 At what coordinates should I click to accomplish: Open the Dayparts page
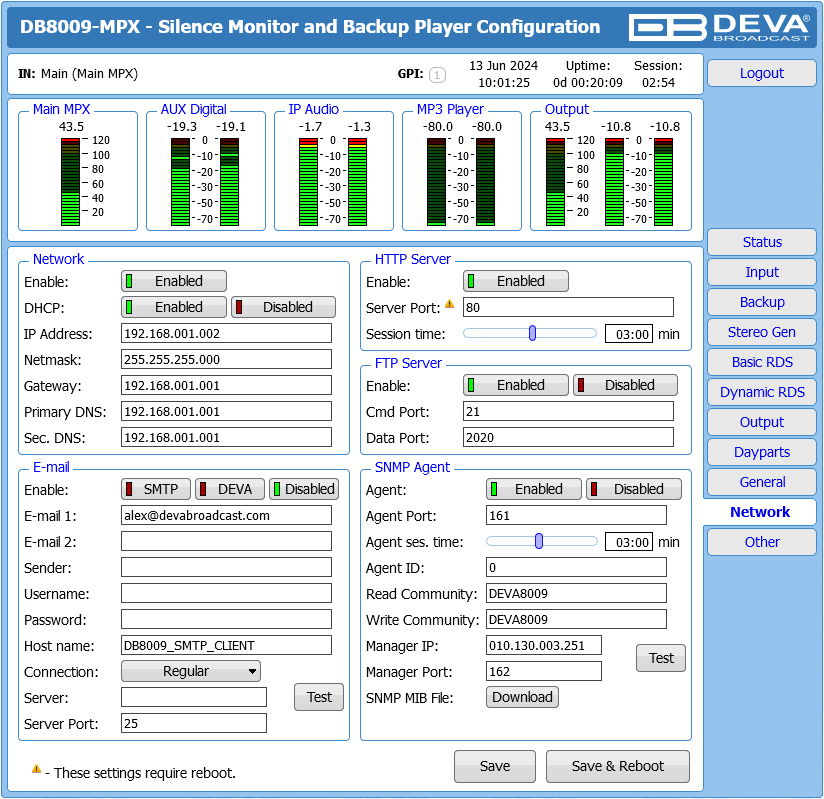pos(761,452)
